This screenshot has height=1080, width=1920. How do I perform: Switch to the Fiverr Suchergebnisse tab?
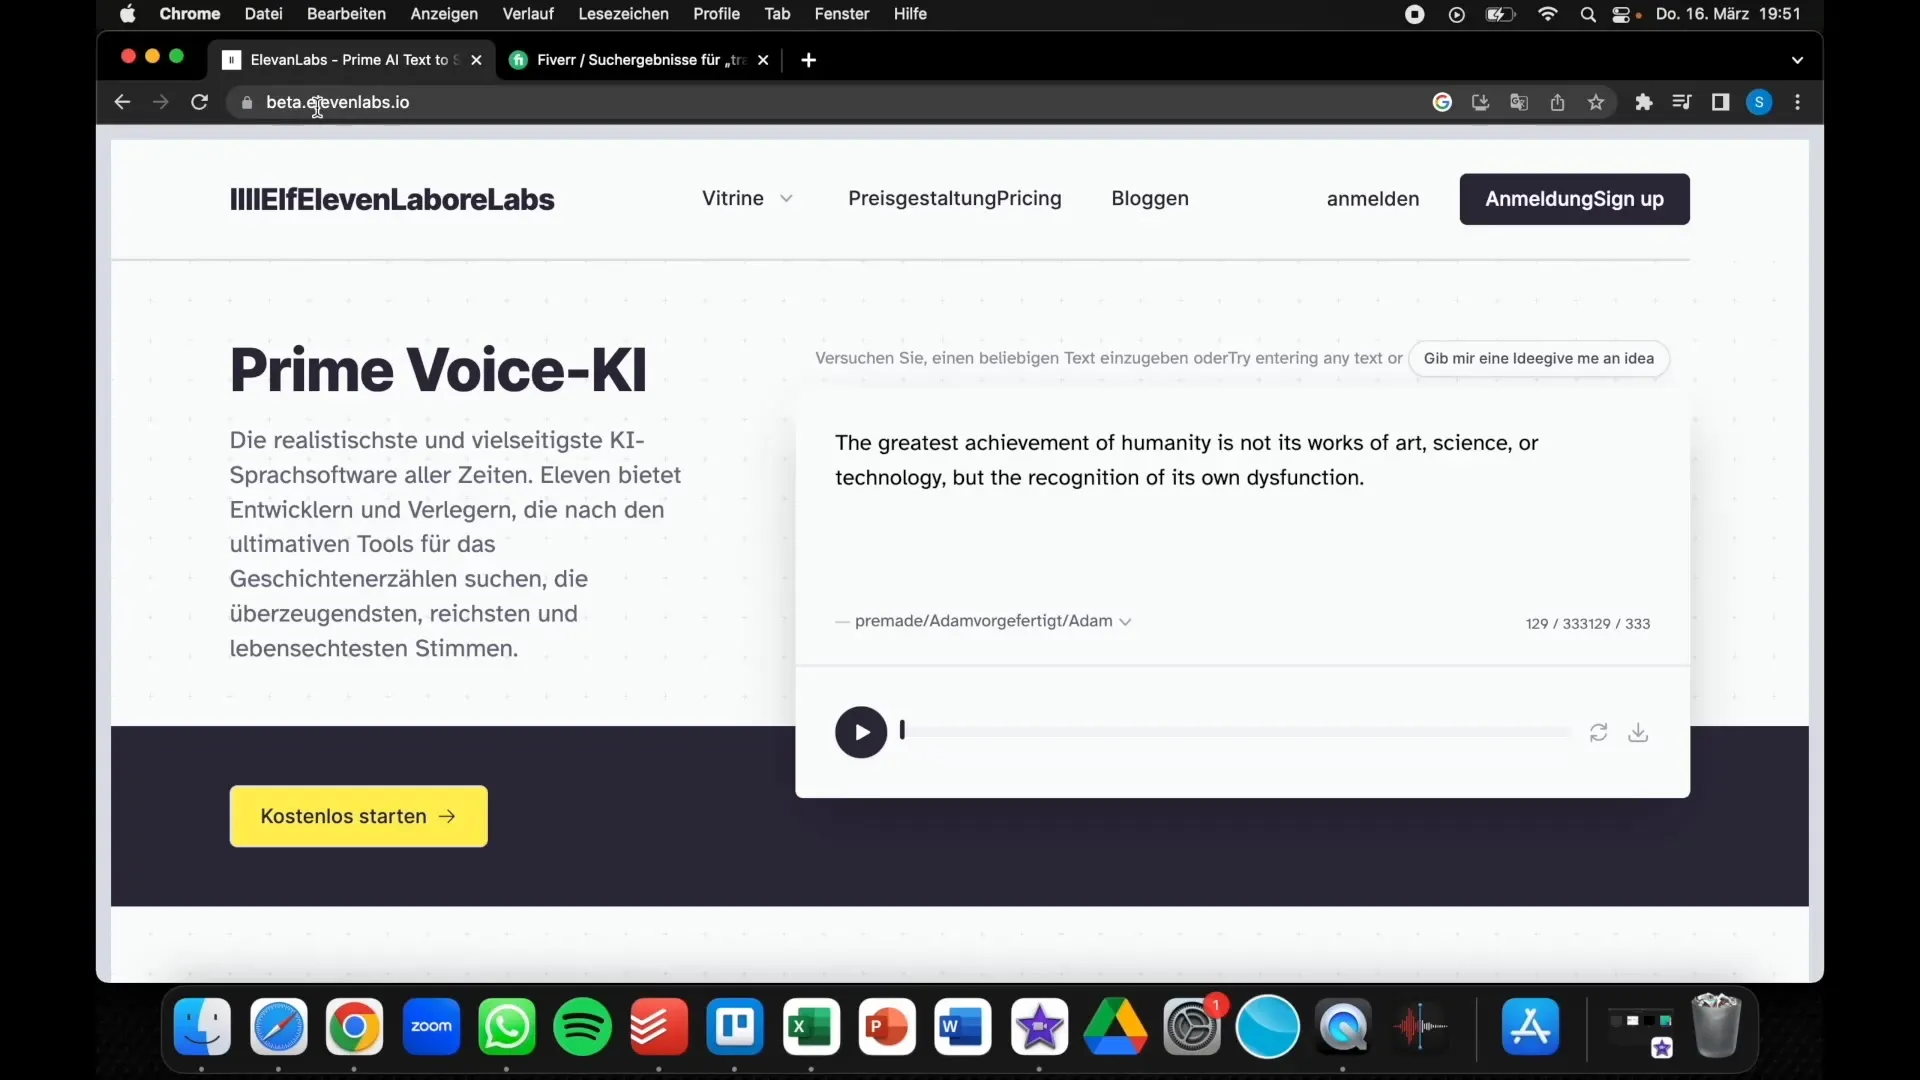pyautogui.click(x=640, y=60)
